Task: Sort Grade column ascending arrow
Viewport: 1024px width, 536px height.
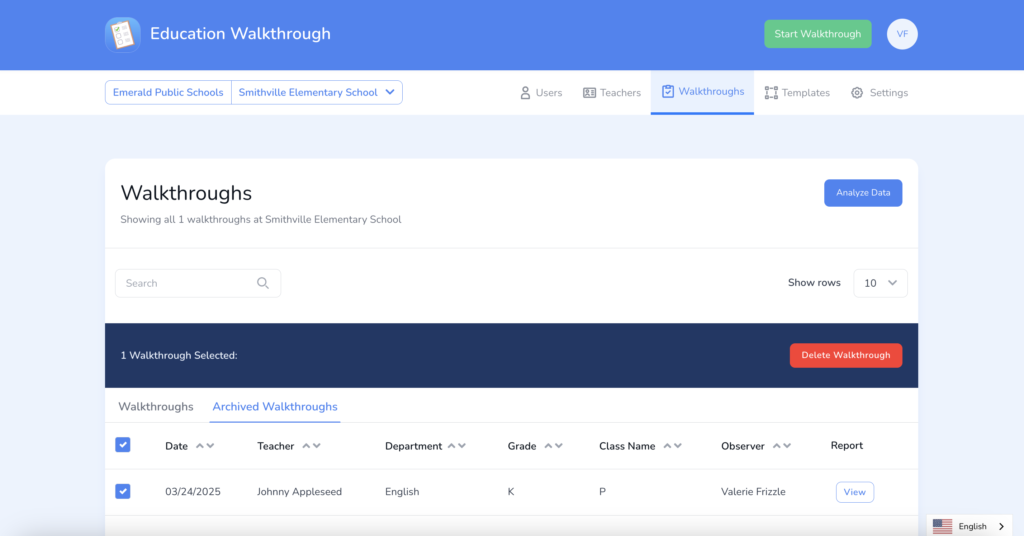Action: (x=548, y=446)
